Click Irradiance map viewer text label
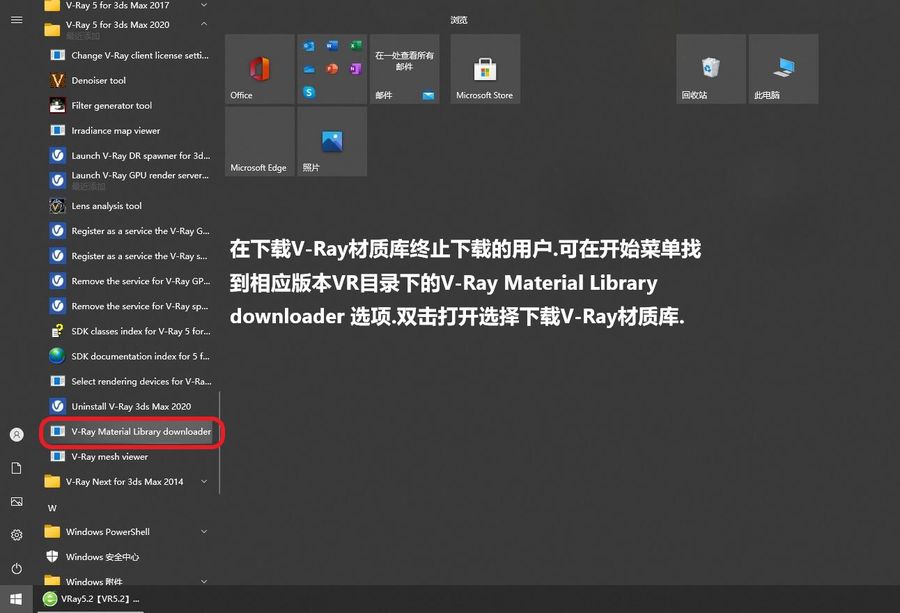The width and height of the screenshot is (900, 613). (x=116, y=131)
